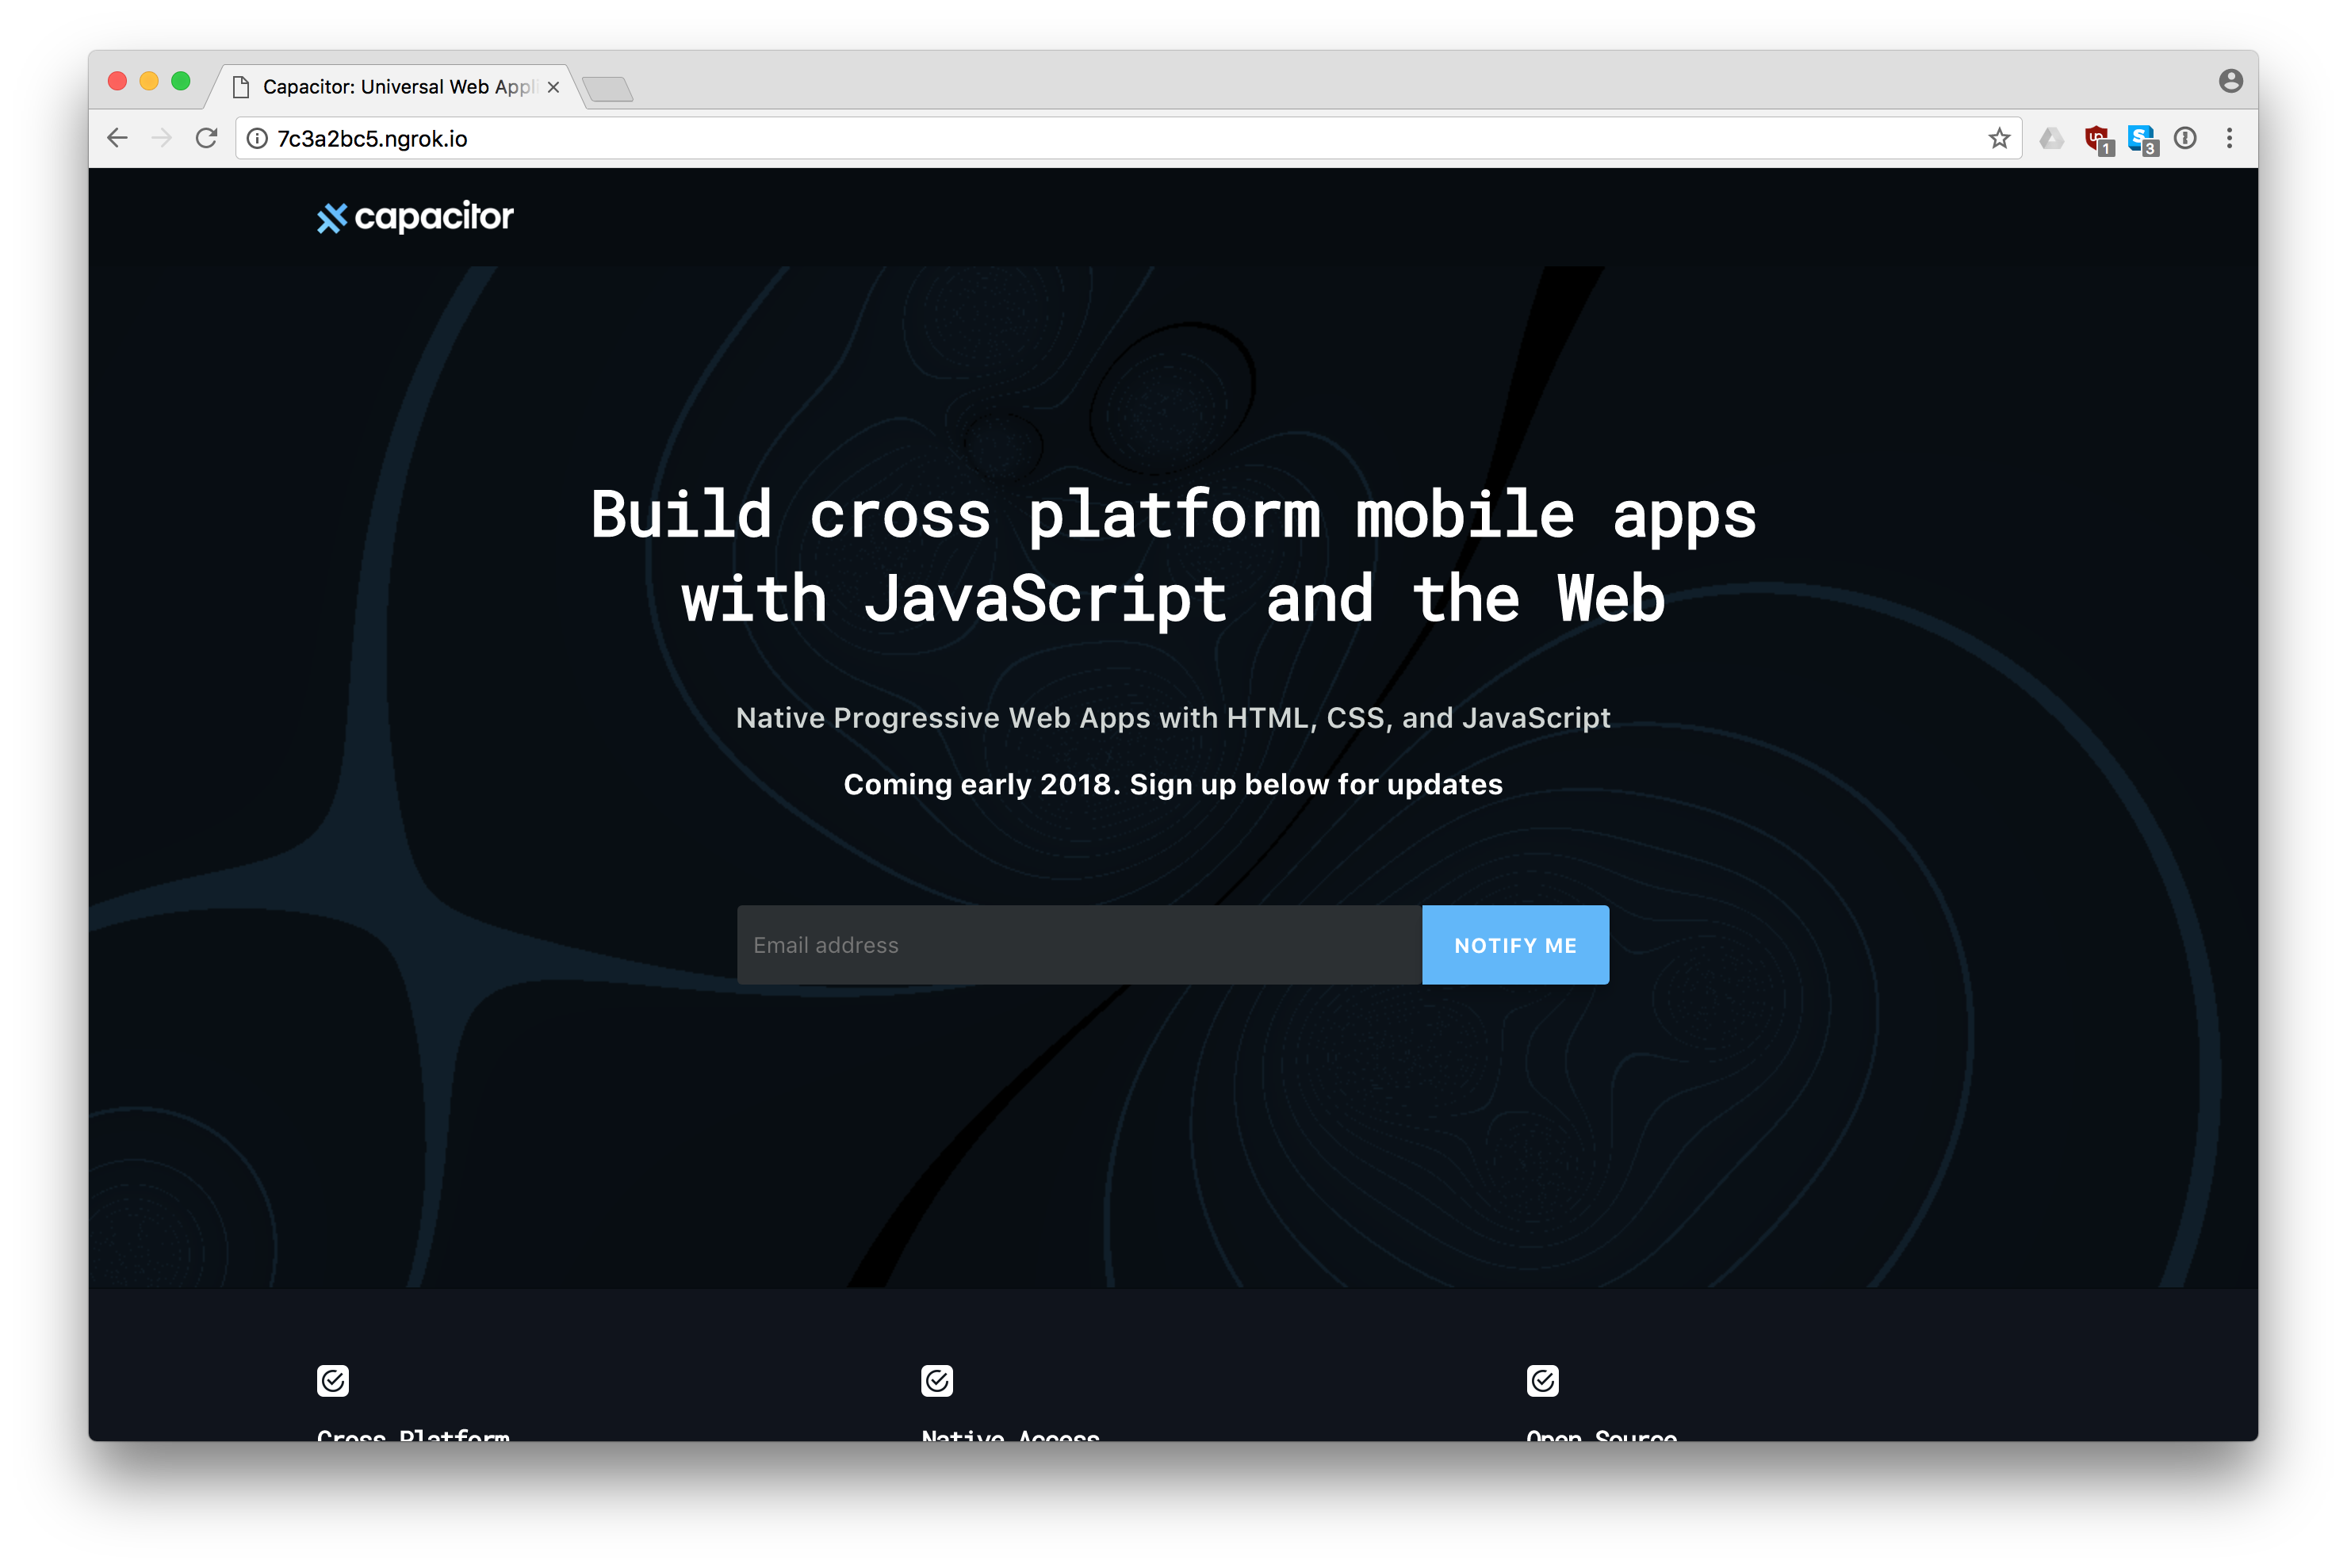View site information icon in address bar

(x=258, y=139)
